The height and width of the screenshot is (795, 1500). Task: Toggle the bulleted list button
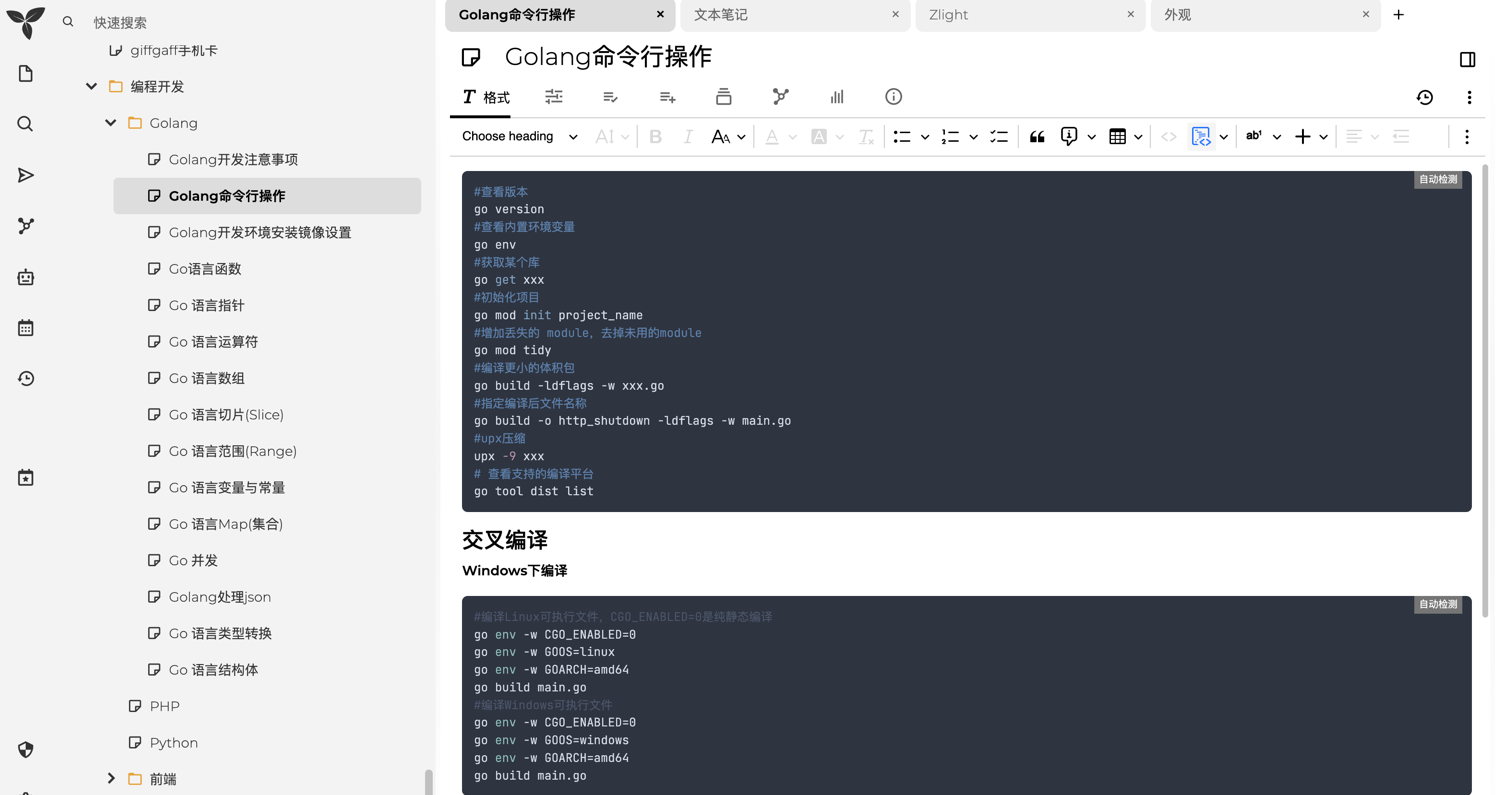[x=902, y=137]
